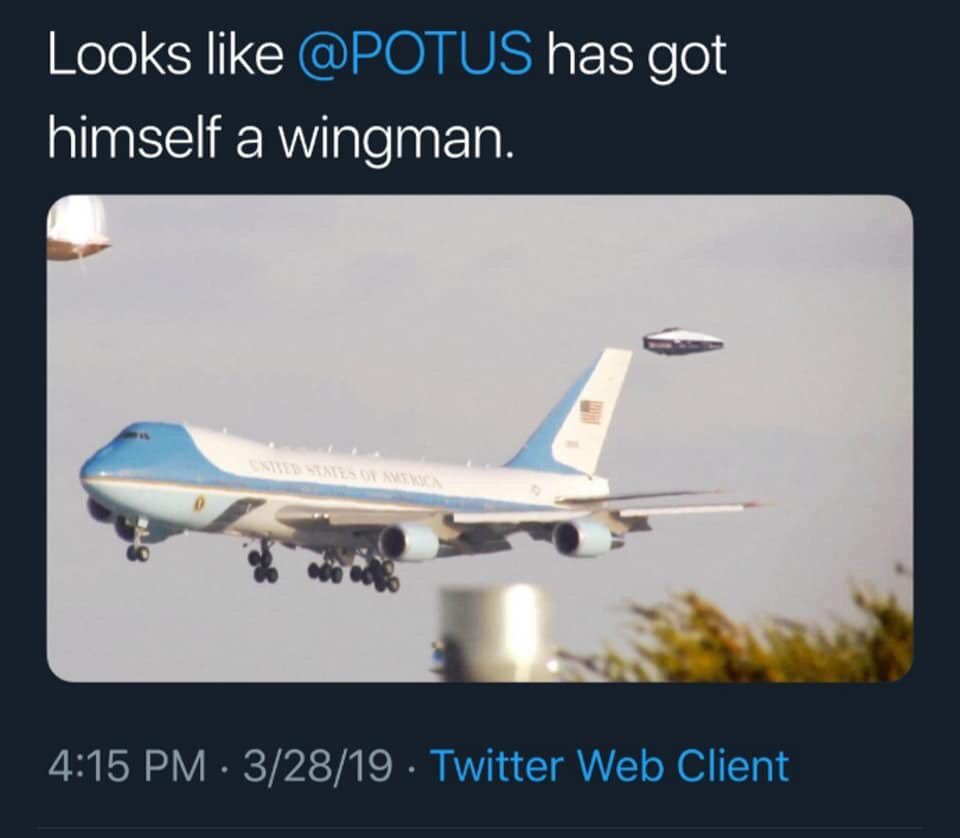The height and width of the screenshot is (838, 960).
Task: Click the blurry lamp in the photo's corner
Action: point(77,227)
